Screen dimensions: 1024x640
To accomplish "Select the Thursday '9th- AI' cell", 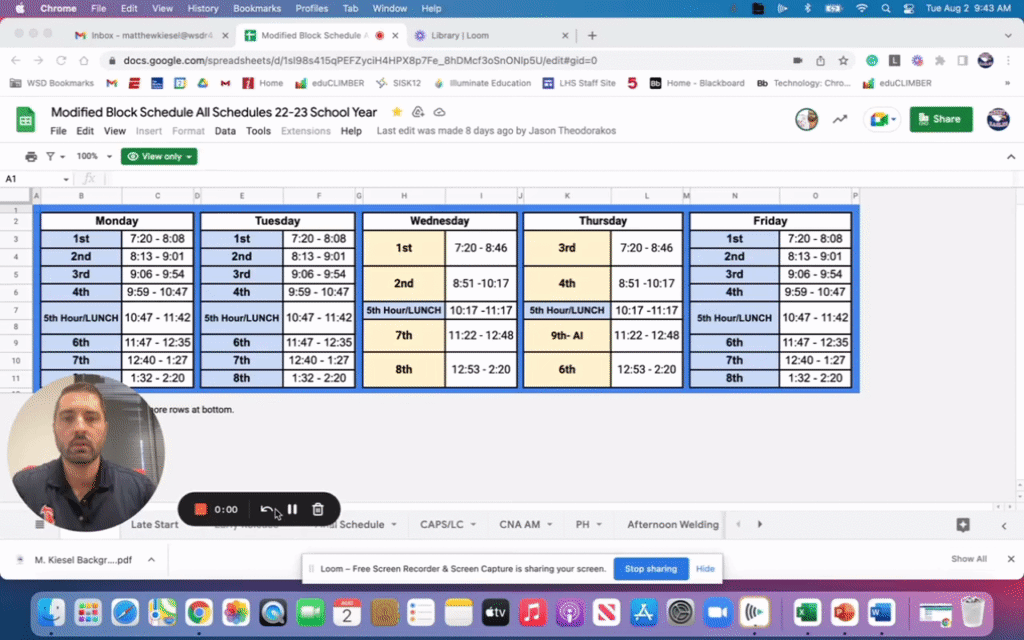I will click(567, 336).
